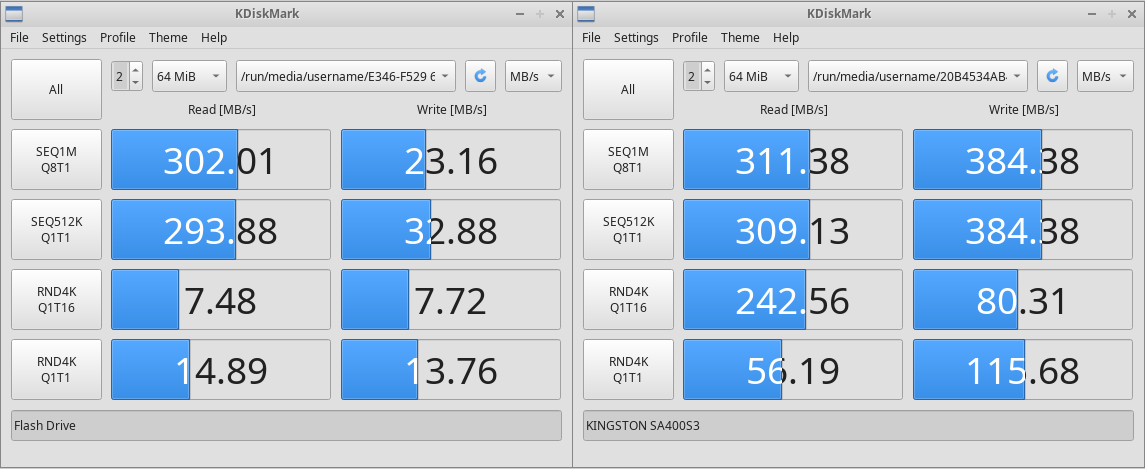Click the 242.56 read result bar
This screenshot has height=469, width=1145.
click(x=792, y=300)
